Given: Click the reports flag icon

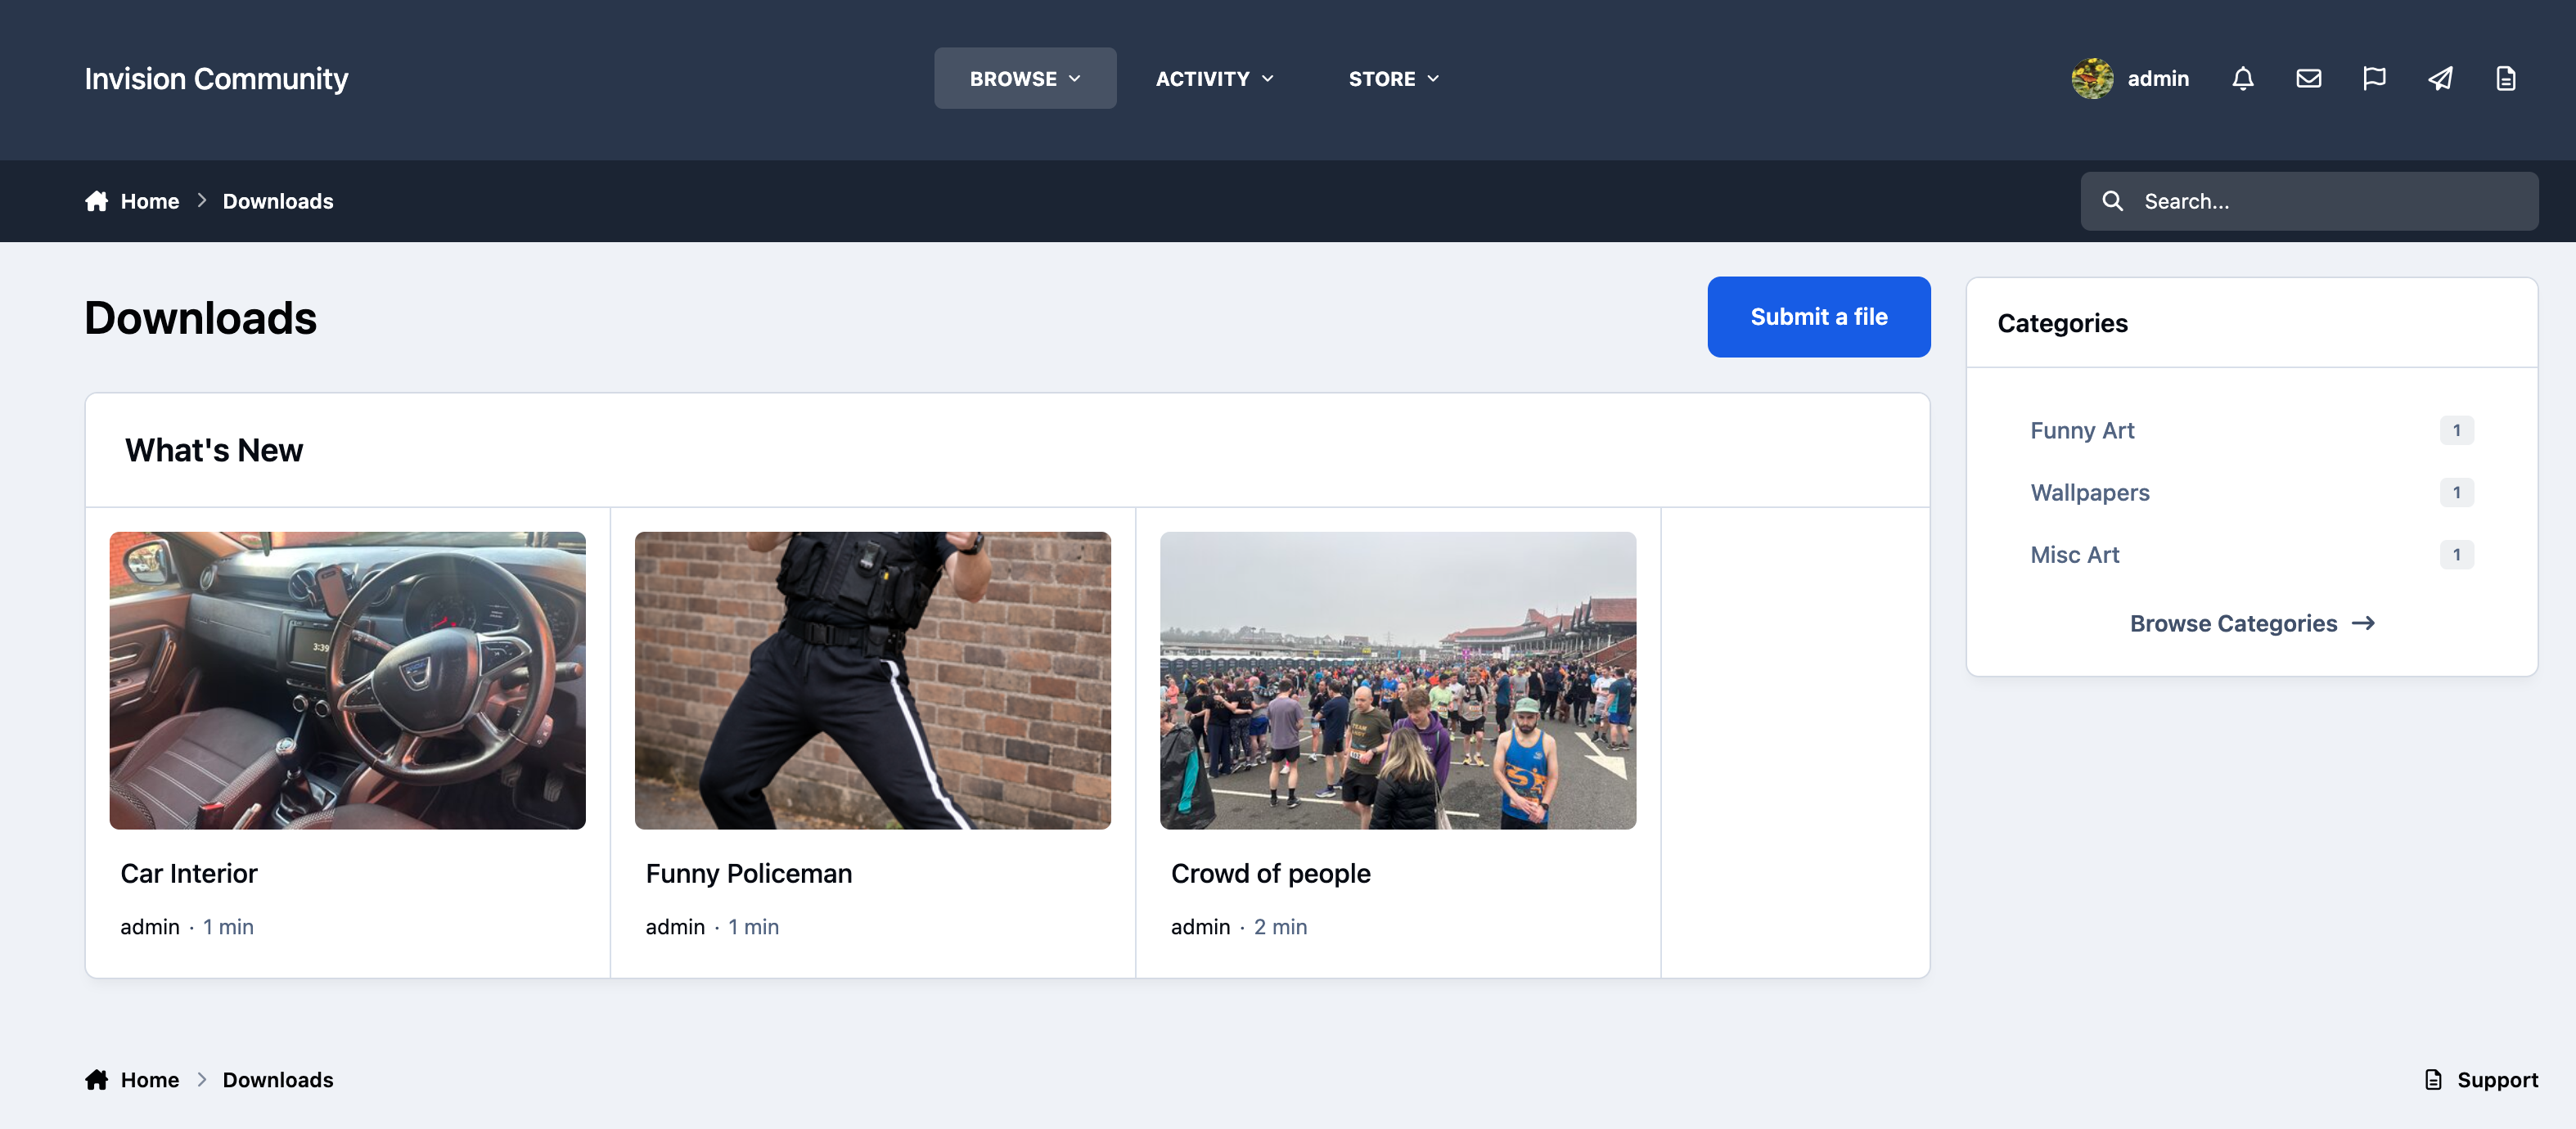Looking at the screenshot, I should point(2374,78).
